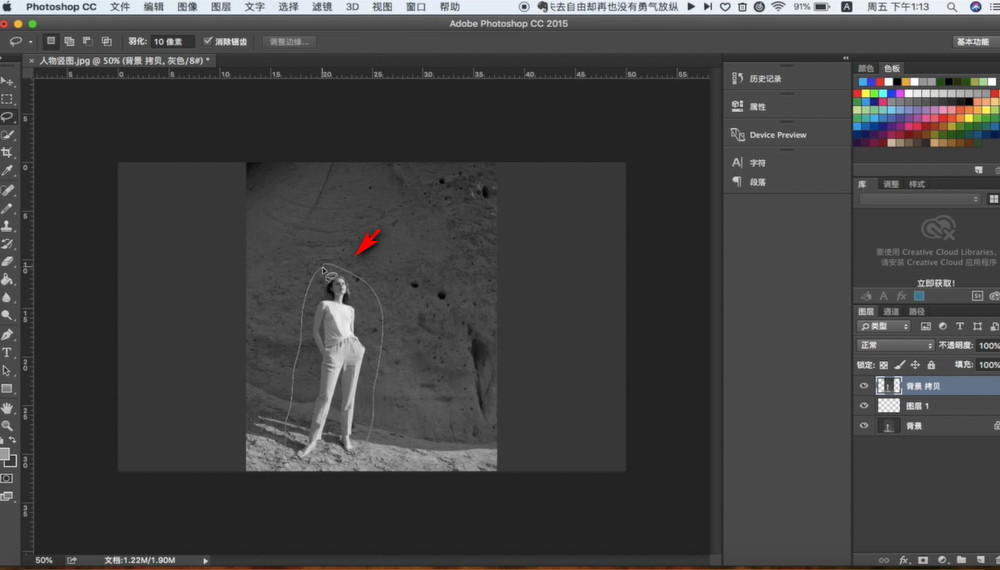Select the Healing Brush tool
The height and width of the screenshot is (570, 1000).
click(7, 190)
